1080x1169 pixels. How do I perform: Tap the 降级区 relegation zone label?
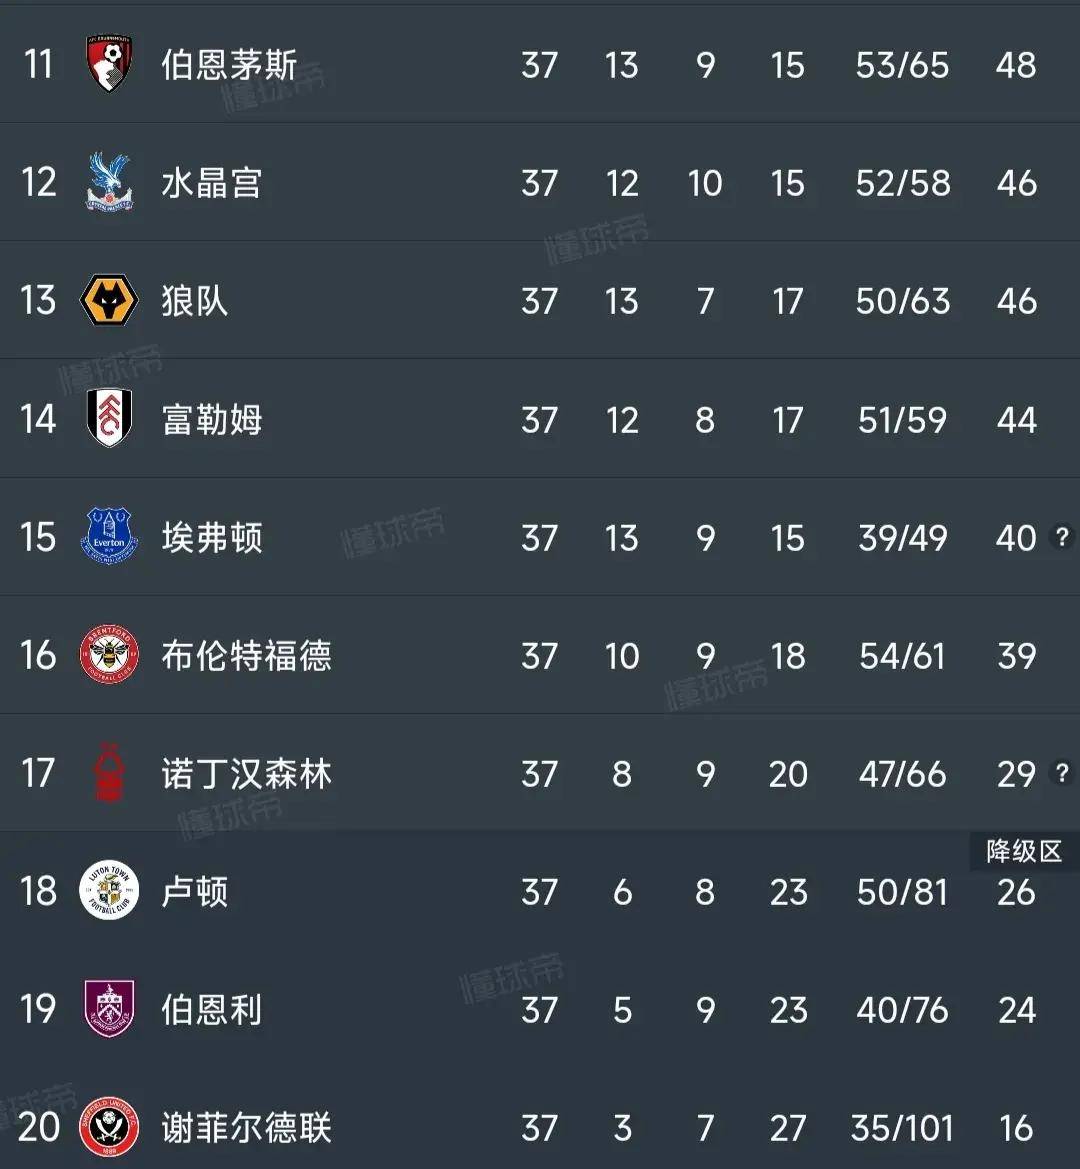click(1024, 851)
